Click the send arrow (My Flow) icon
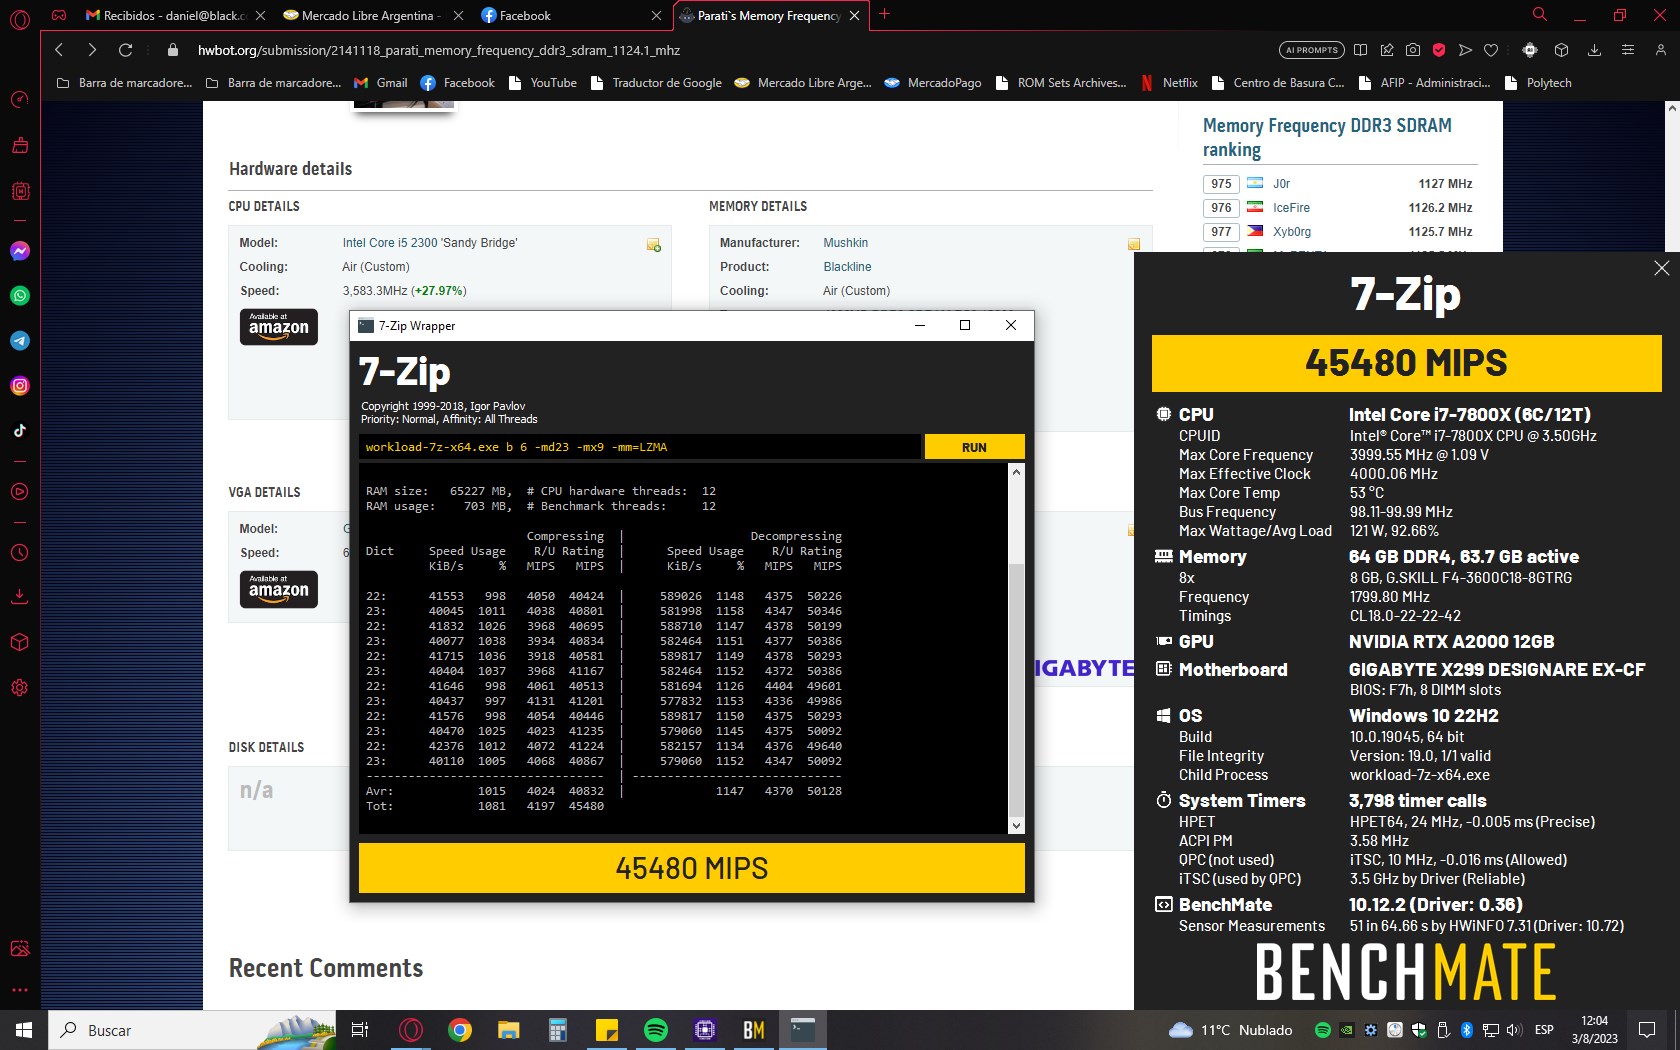The height and width of the screenshot is (1050, 1680). point(1465,50)
